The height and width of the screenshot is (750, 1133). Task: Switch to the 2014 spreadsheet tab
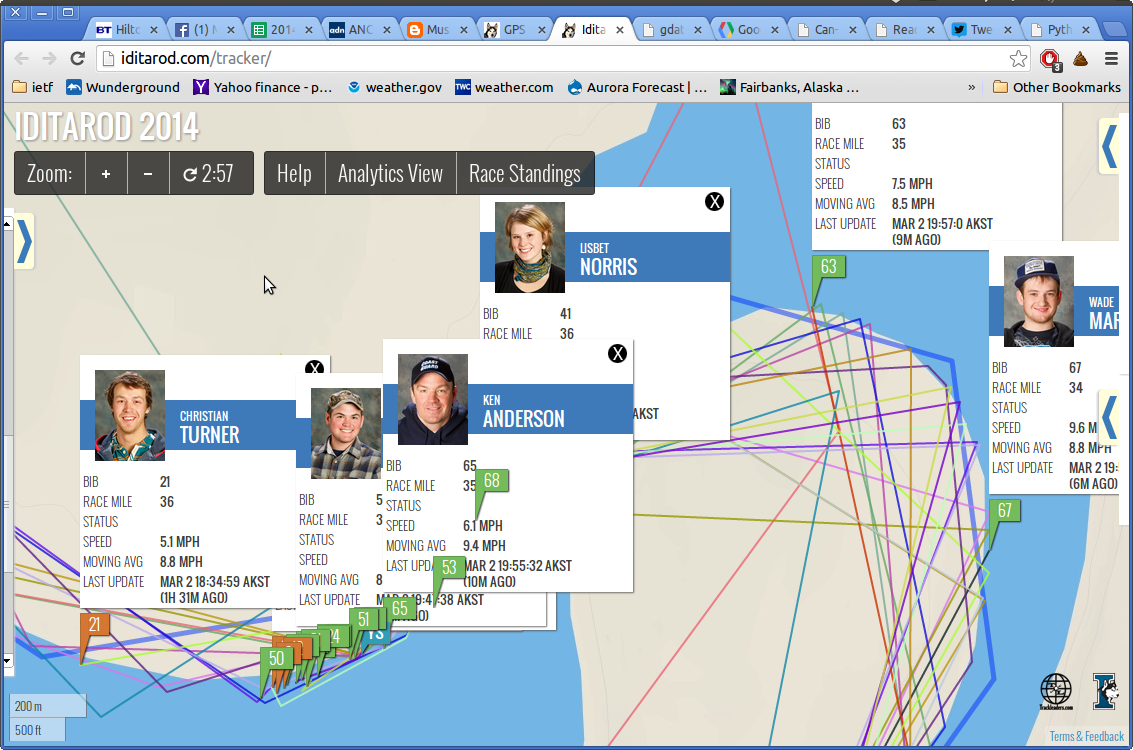(282, 30)
